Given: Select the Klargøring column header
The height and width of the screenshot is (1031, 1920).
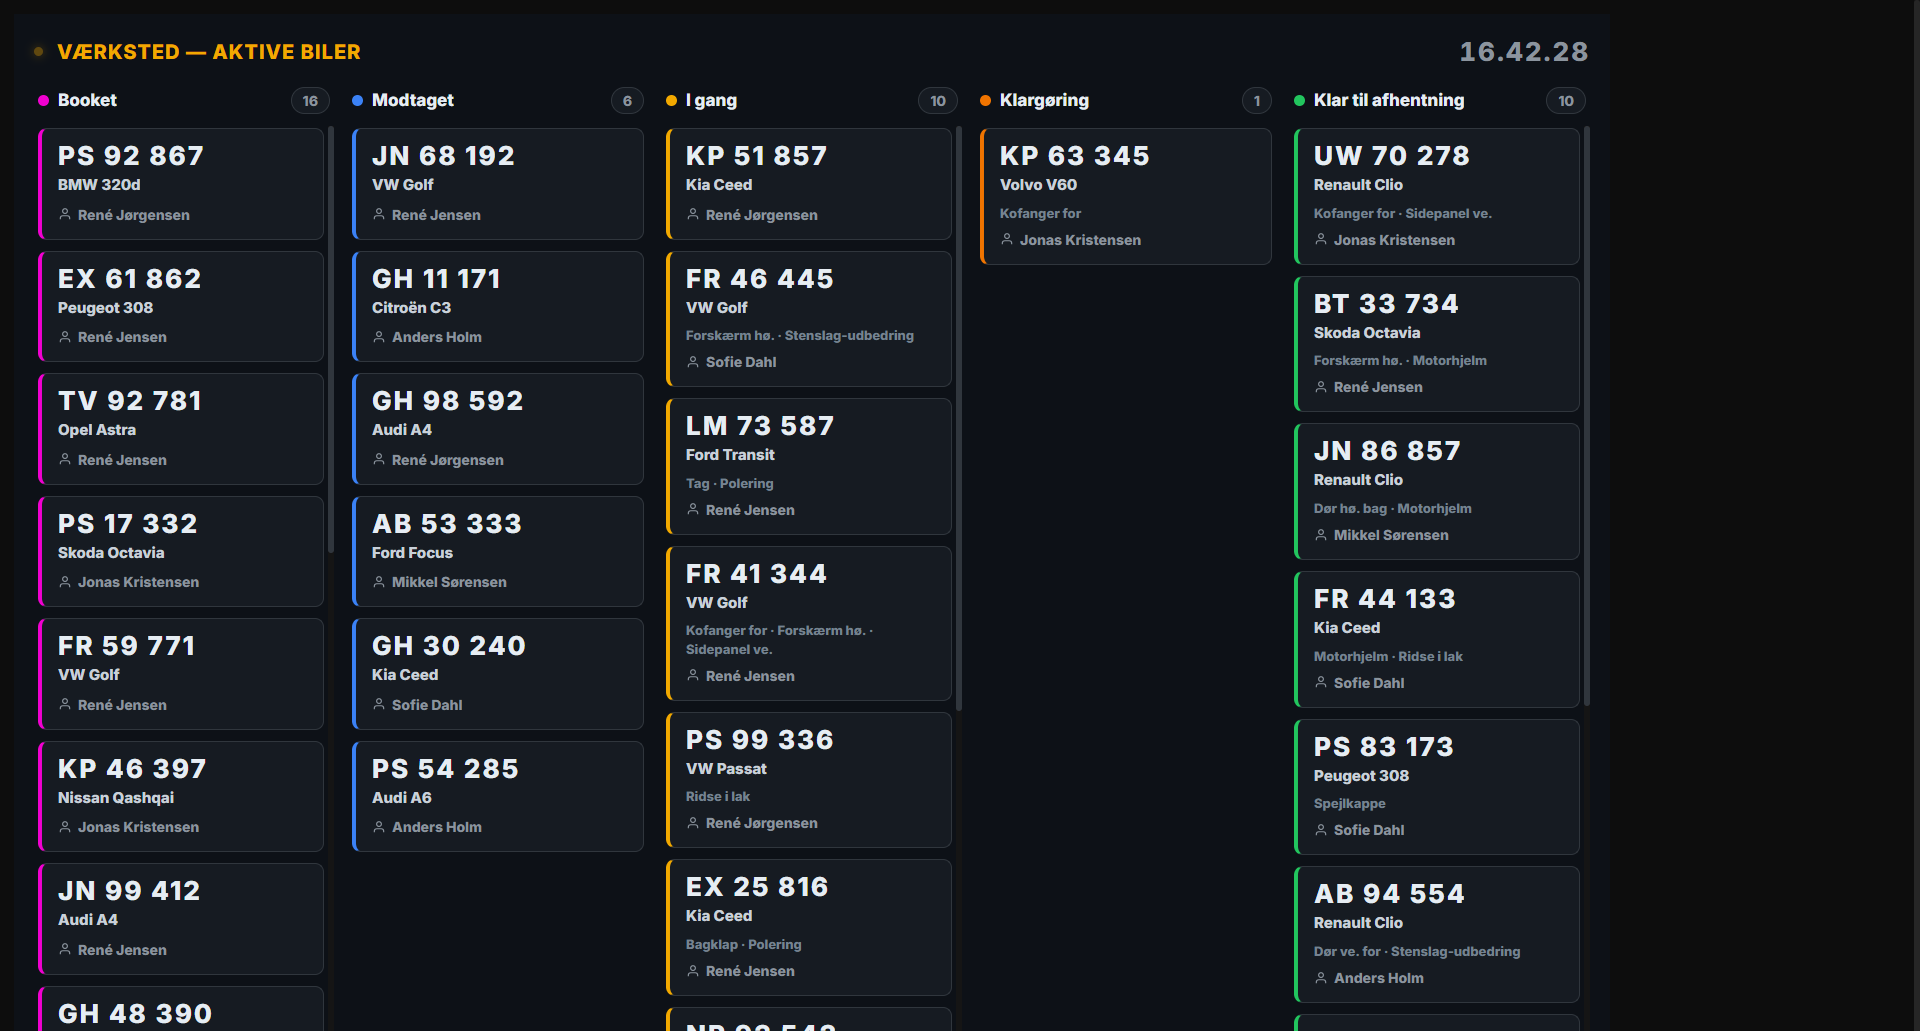Looking at the screenshot, I should pos(1044,100).
